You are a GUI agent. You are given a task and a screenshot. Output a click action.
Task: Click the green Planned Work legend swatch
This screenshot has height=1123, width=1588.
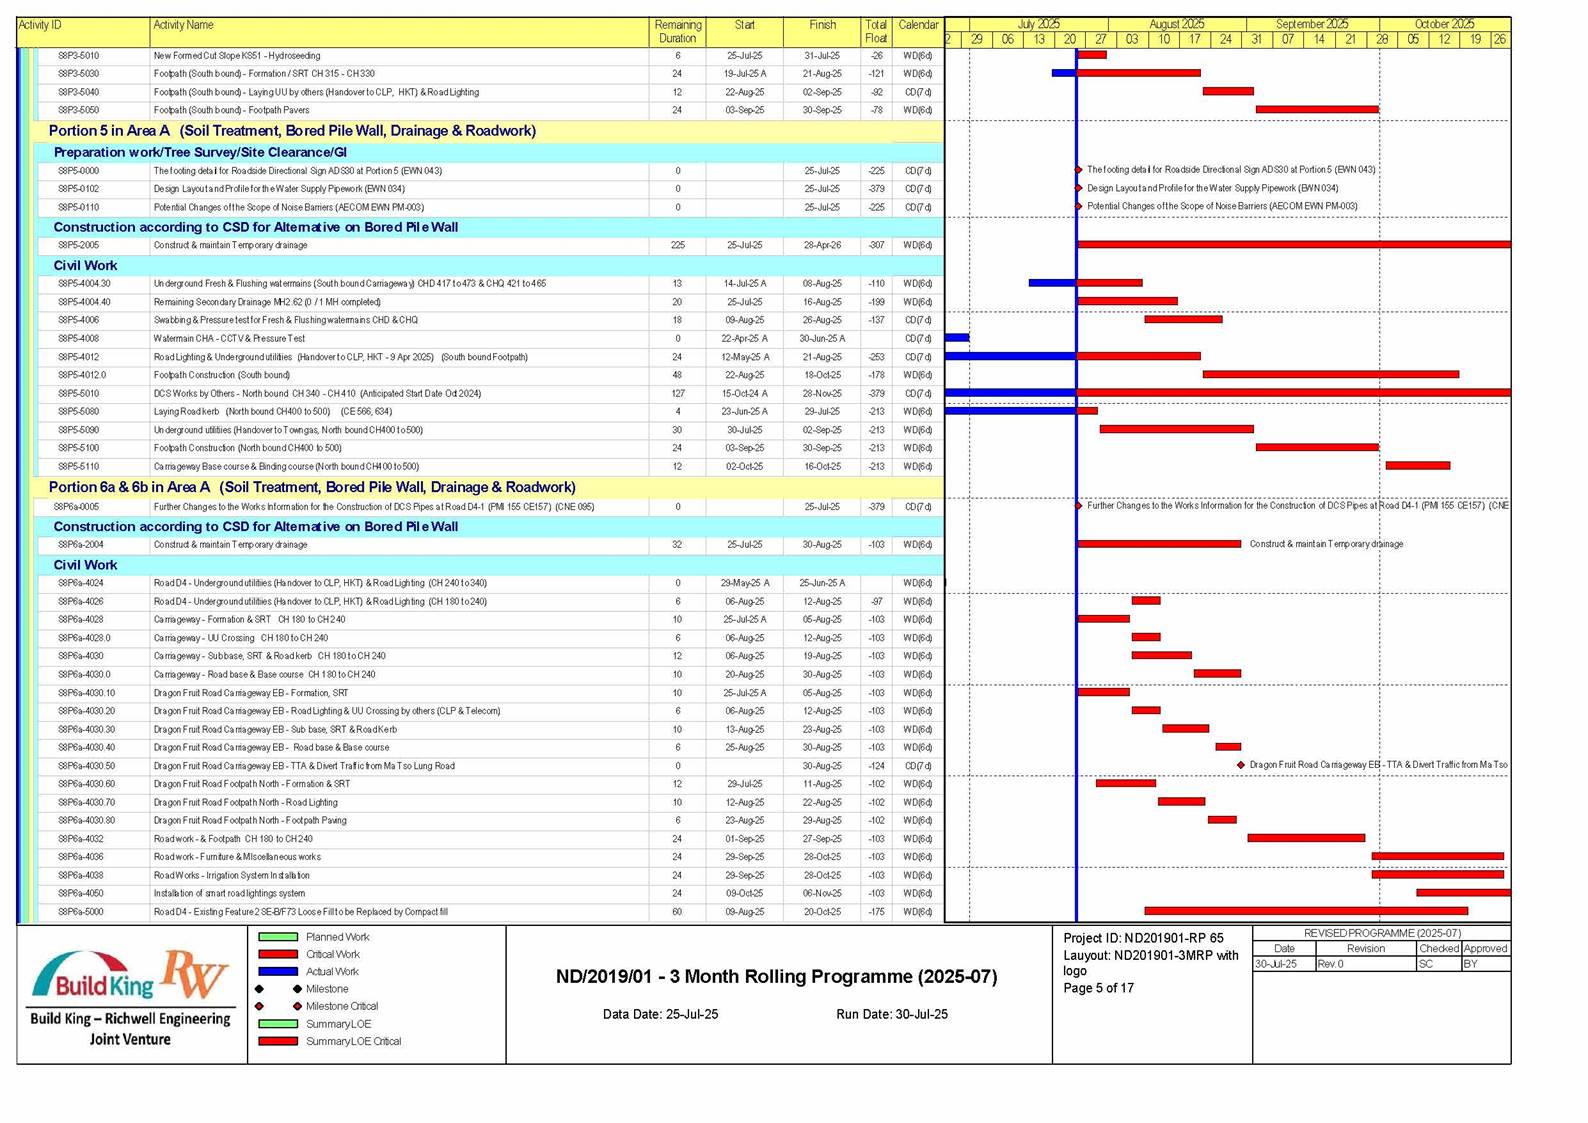pyautogui.click(x=278, y=937)
